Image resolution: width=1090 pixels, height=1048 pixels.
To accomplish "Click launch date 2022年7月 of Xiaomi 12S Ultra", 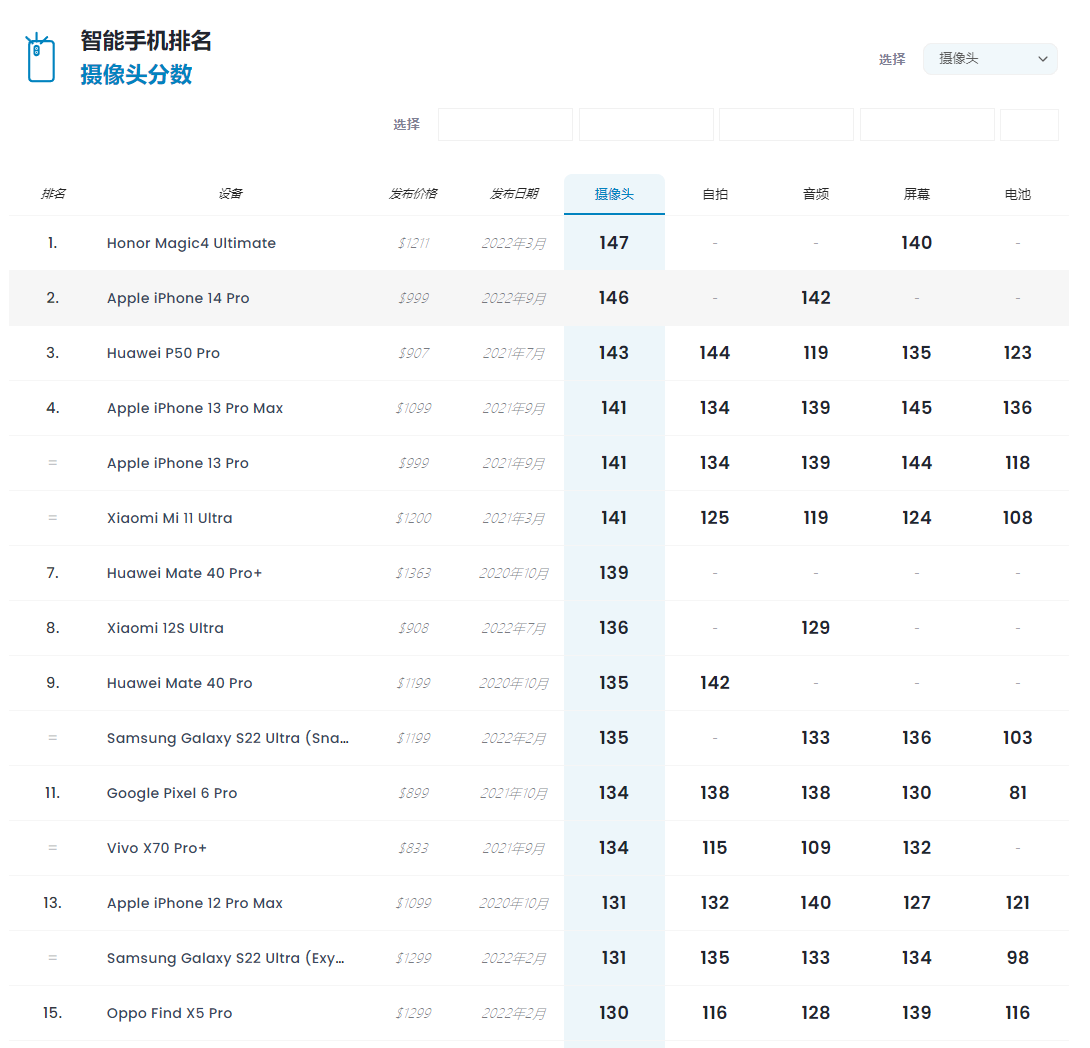I will tap(514, 628).
